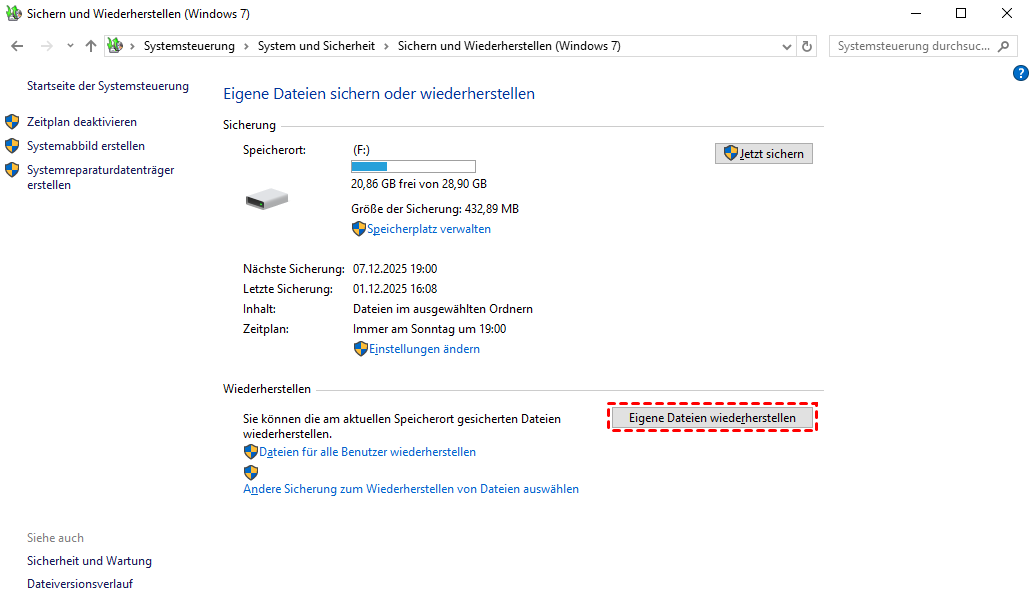Refresh the Control Panel view
The height and width of the screenshot is (606, 1030).
pyautogui.click(x=808, y=46)
